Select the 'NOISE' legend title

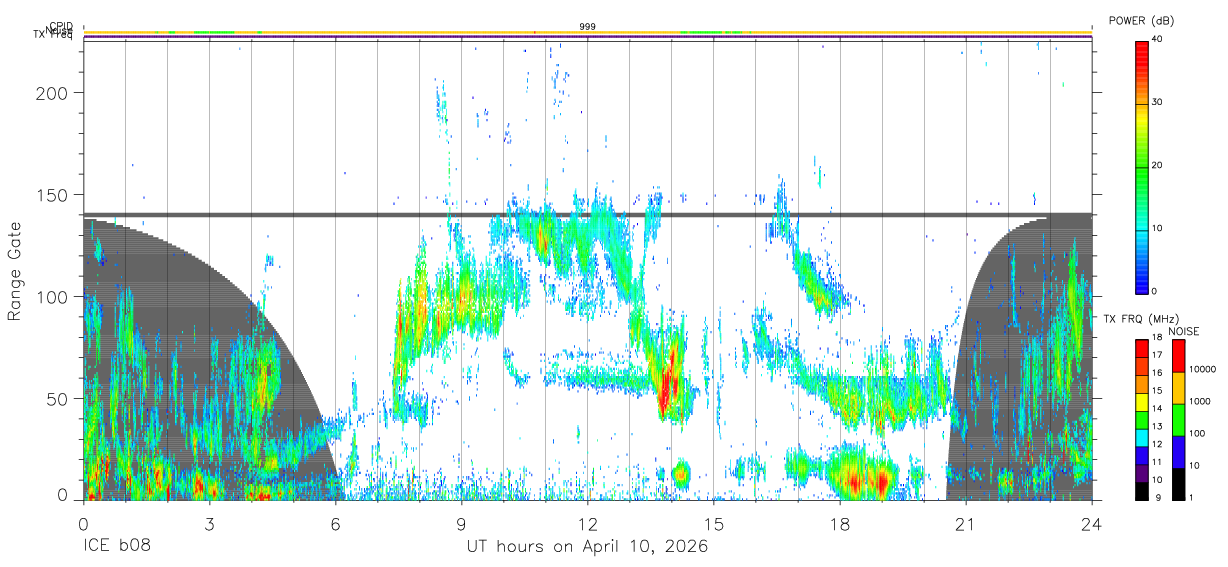pos(1182,331)
